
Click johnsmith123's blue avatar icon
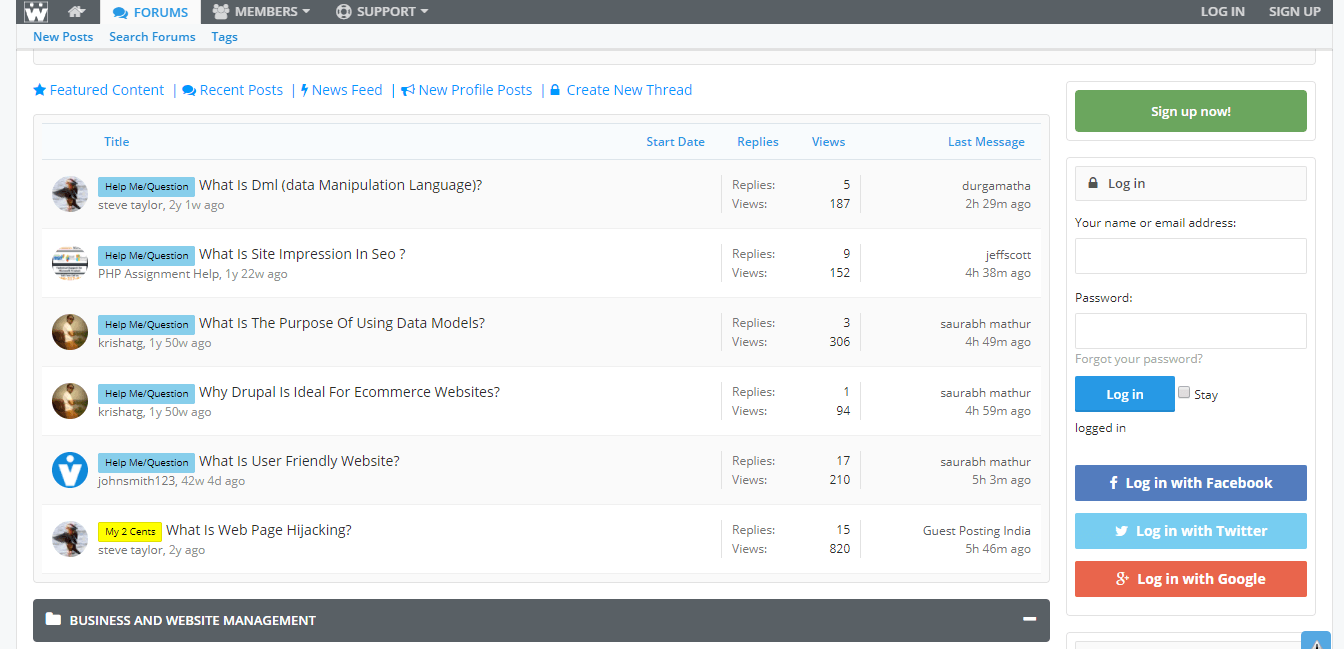(70, 470)
